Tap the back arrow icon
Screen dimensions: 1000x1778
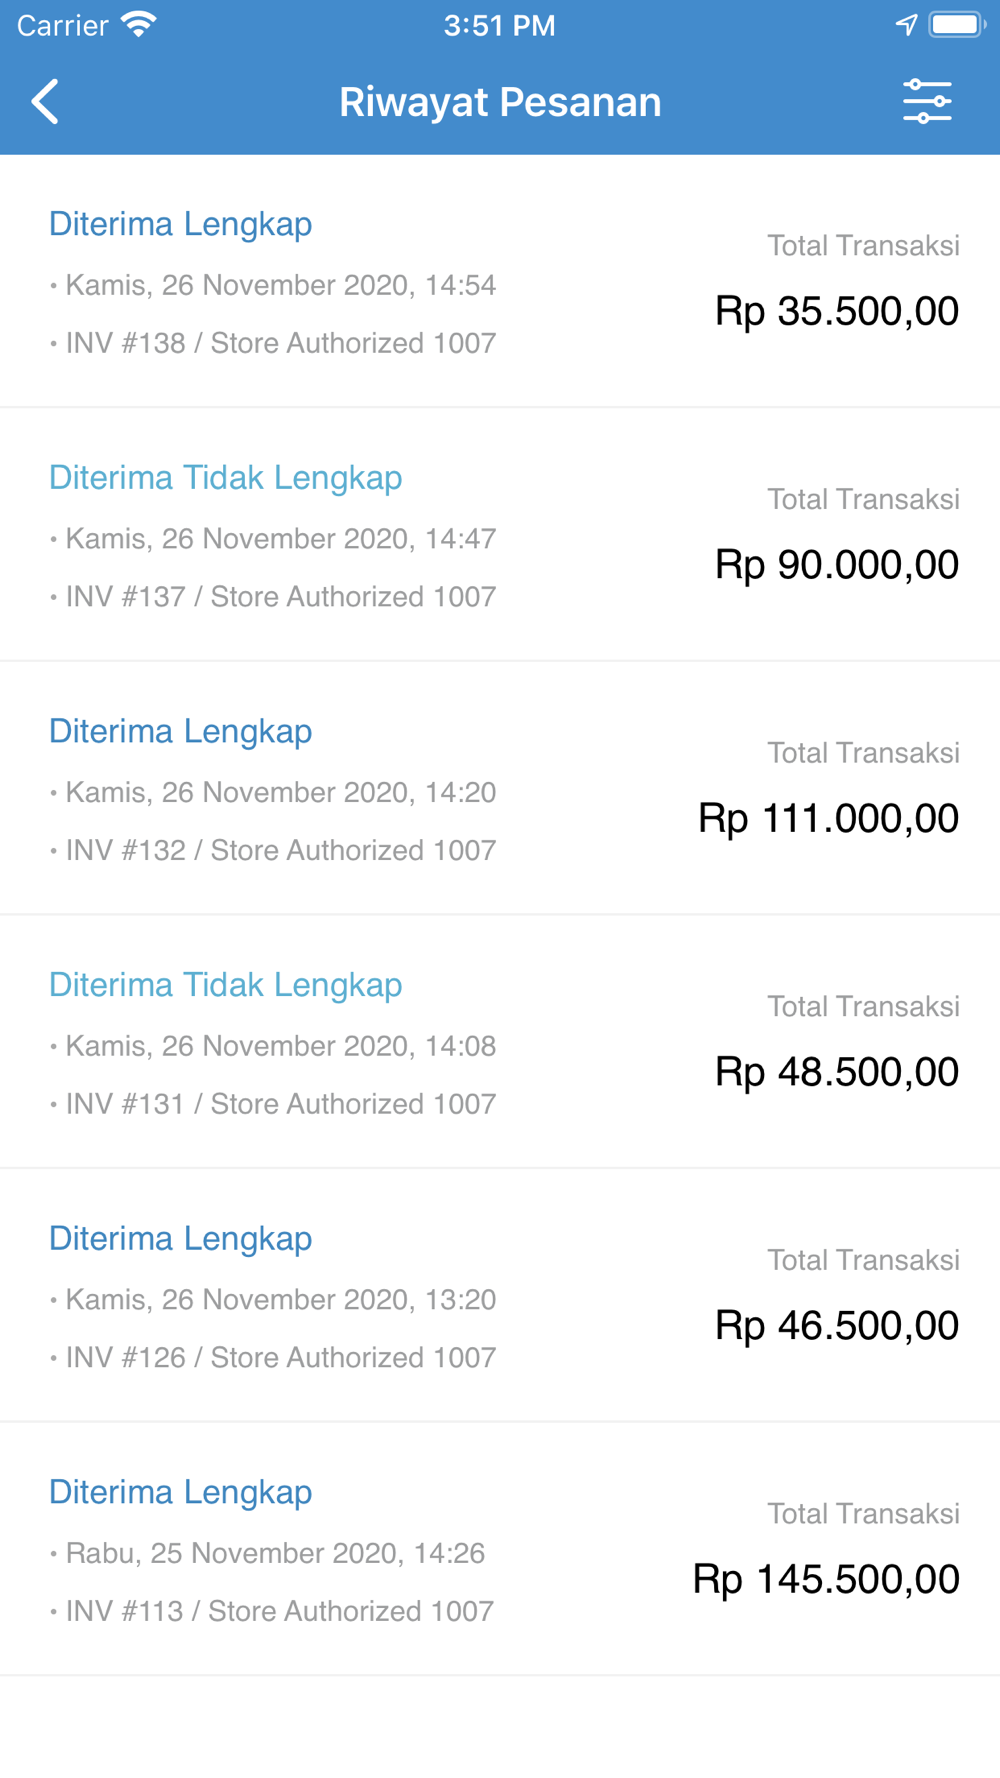[46, 102]
